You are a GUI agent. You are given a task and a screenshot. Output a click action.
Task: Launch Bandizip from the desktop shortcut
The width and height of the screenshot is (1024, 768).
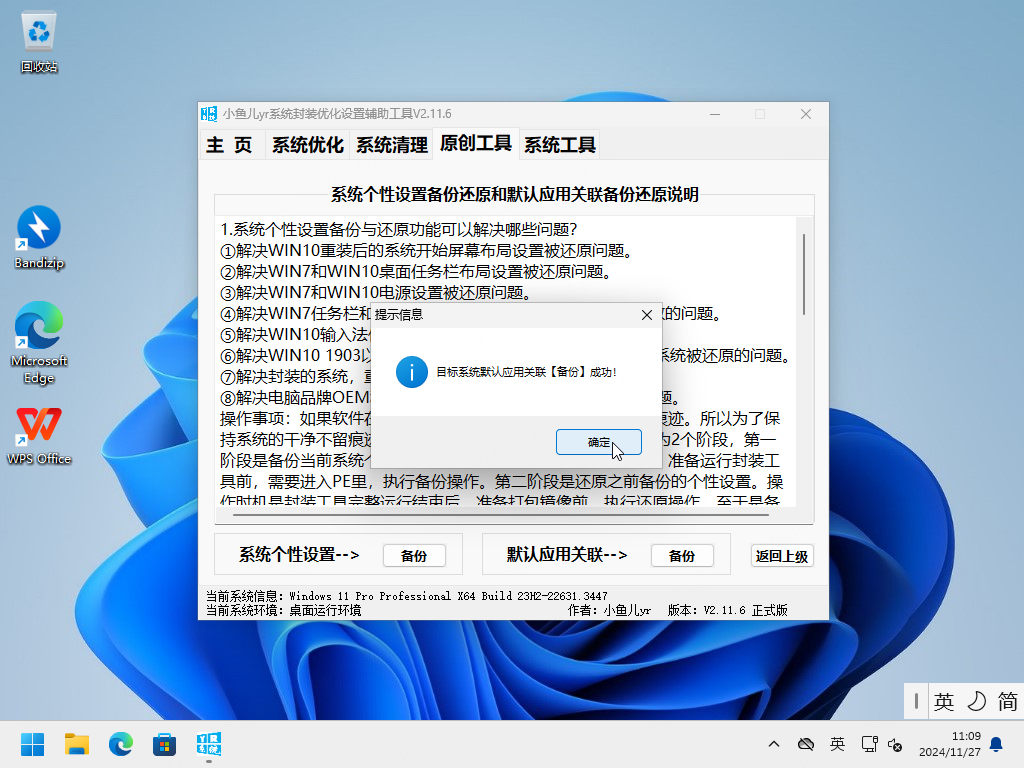39,238
